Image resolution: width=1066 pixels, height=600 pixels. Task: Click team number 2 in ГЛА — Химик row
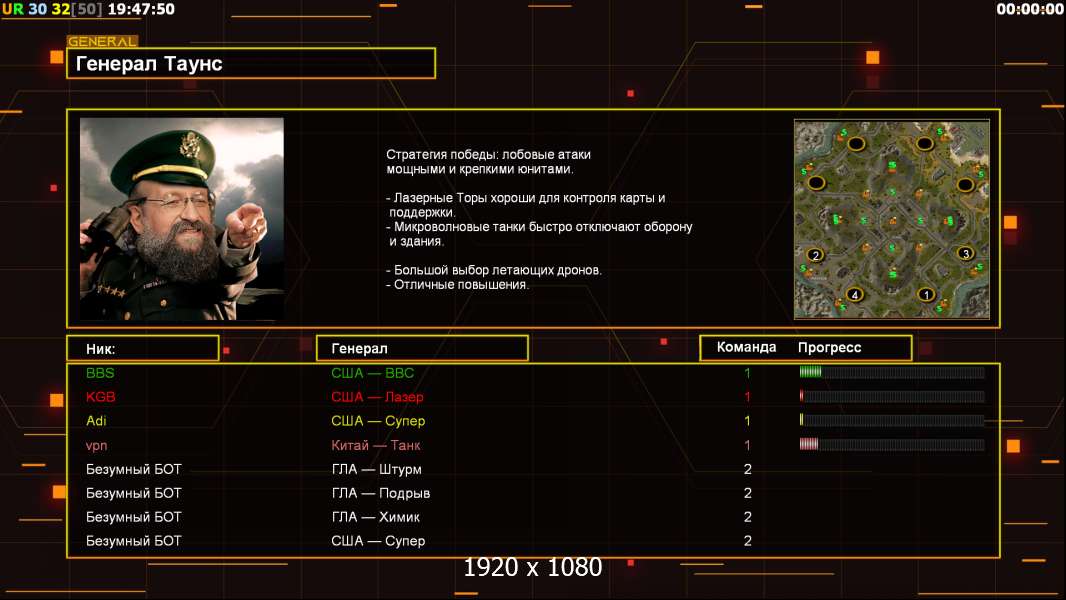pyautogui.click(x=748, y=516)
